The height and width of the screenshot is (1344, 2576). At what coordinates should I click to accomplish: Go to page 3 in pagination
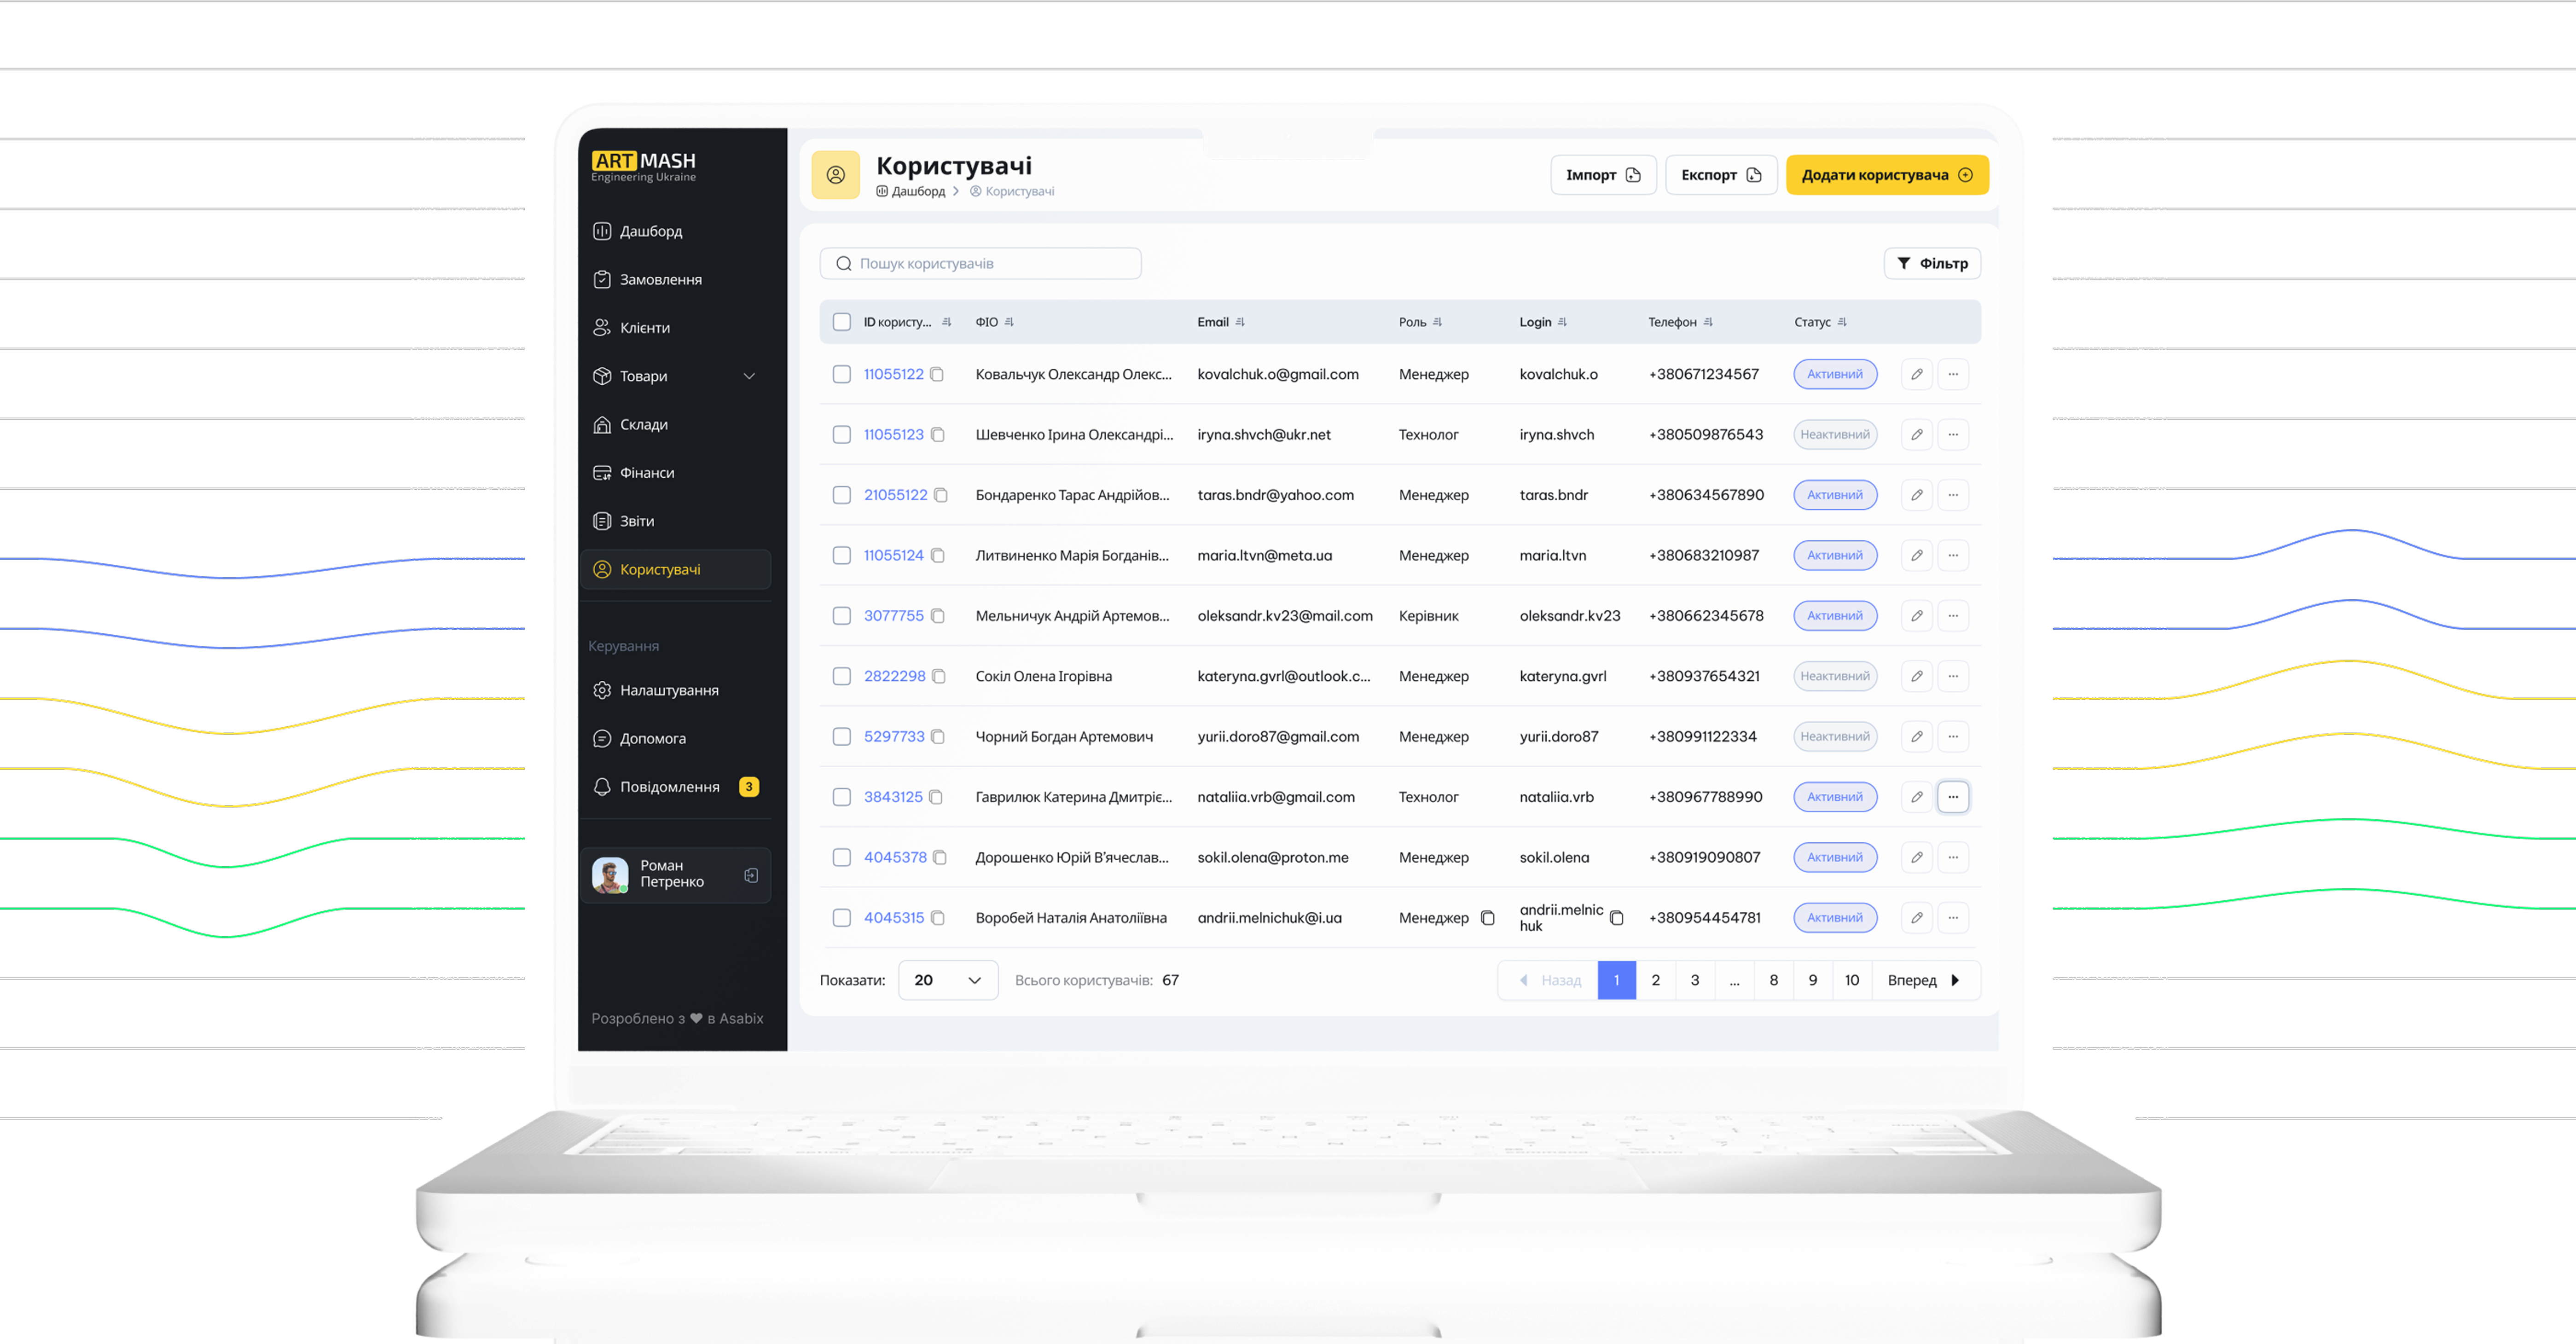coord(1694,980)
